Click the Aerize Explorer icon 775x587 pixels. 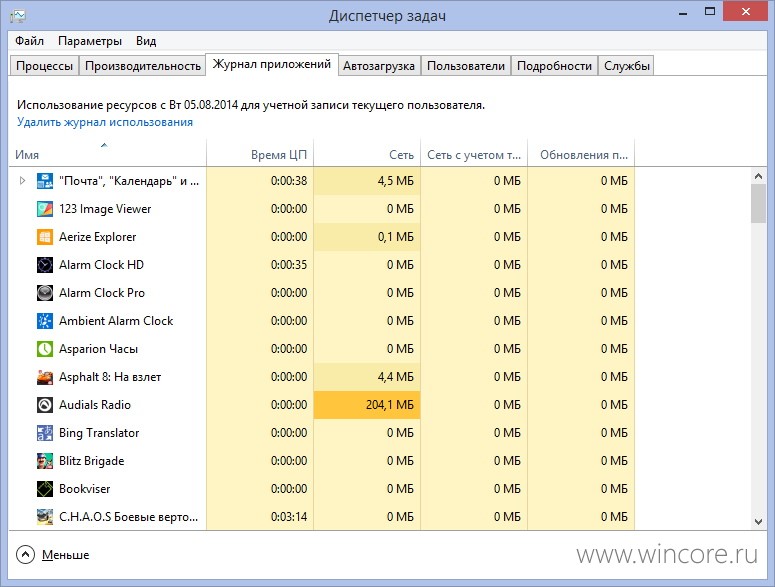45,237
